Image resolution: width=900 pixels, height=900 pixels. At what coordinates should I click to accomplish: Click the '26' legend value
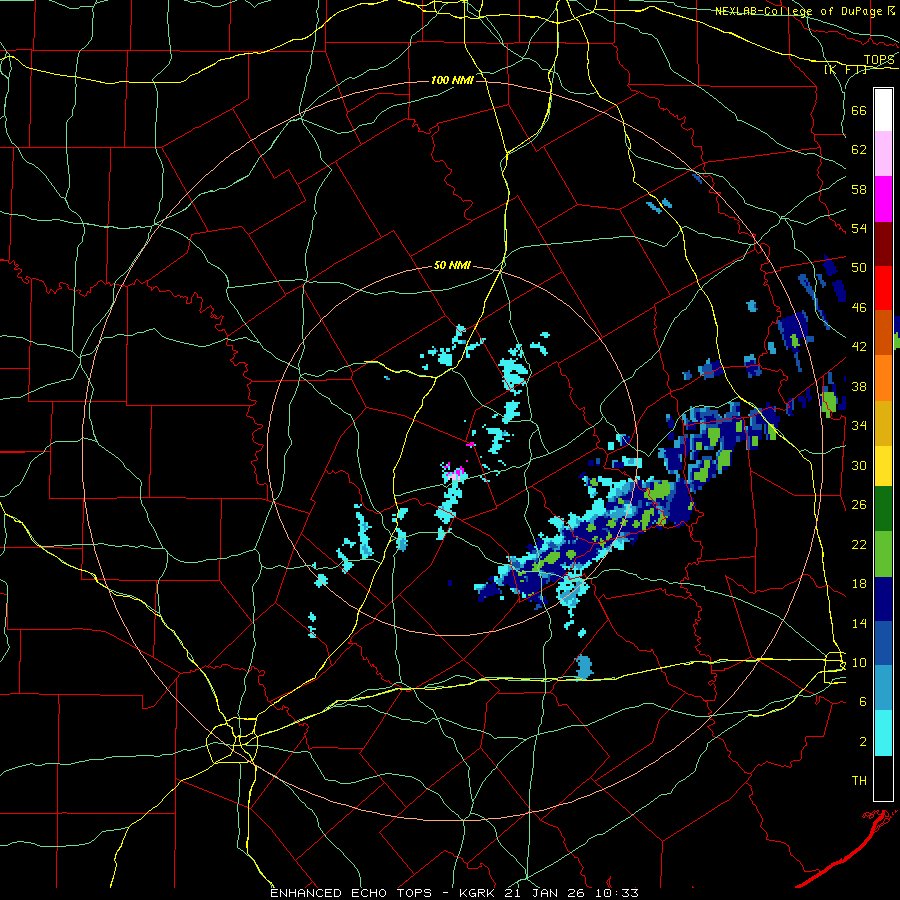point(859,505)
